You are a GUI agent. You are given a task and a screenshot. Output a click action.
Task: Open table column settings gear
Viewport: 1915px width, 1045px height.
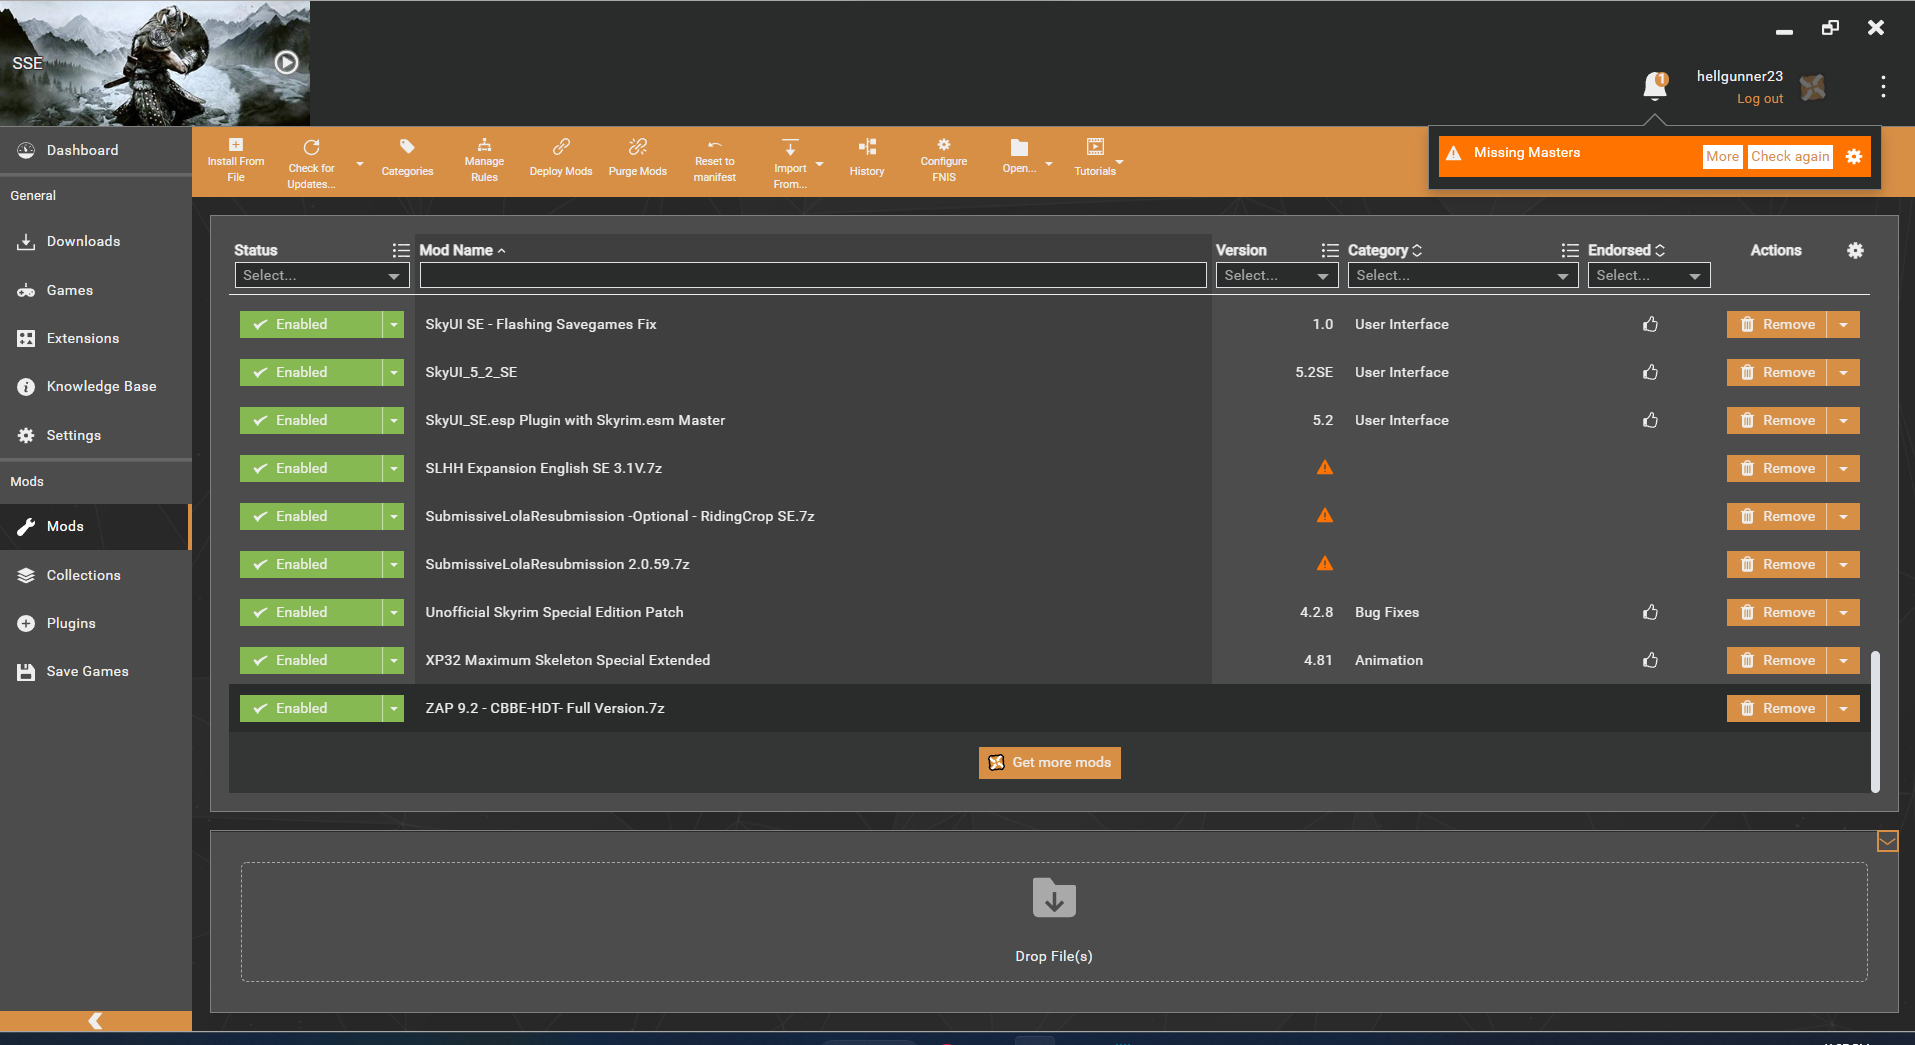point(1855,250)
